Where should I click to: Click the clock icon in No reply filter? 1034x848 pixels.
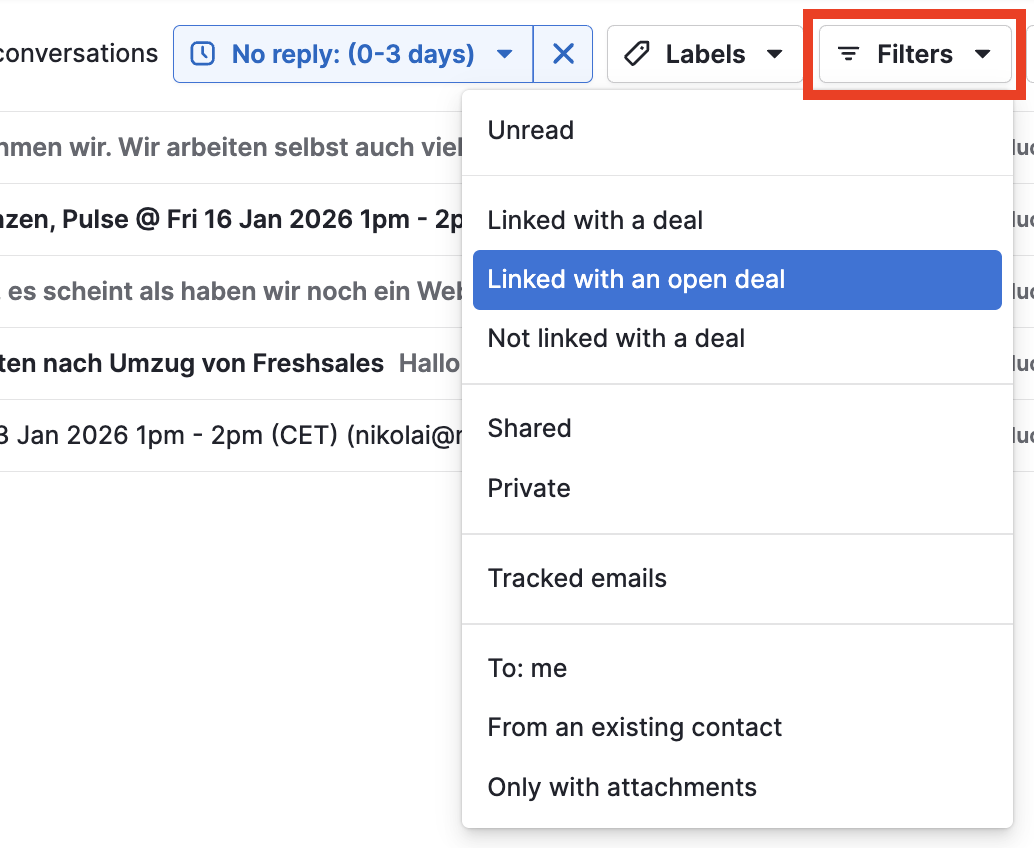point(203,54)
